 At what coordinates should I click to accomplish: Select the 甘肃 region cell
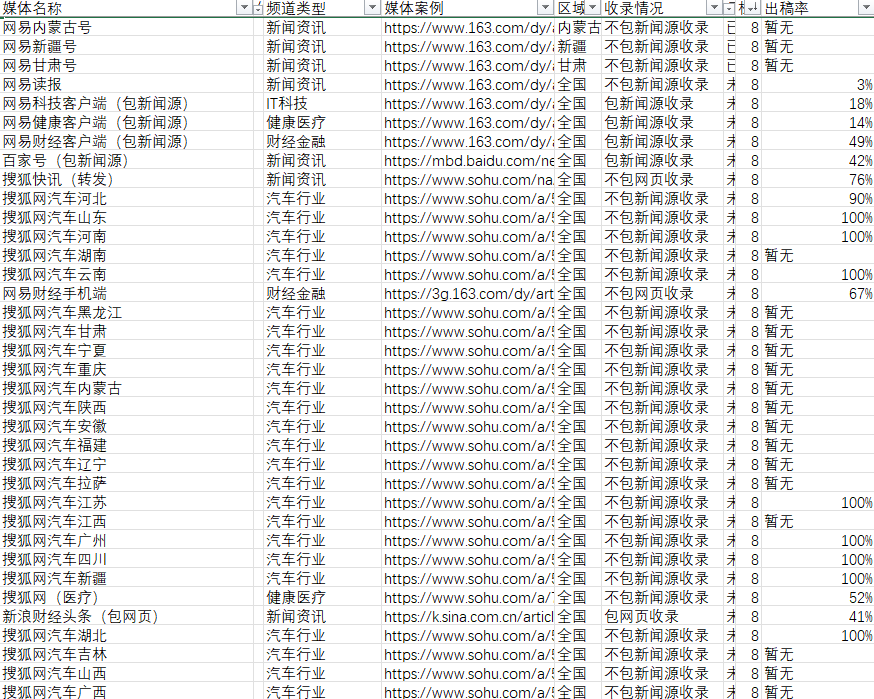(x=579, y=65)
